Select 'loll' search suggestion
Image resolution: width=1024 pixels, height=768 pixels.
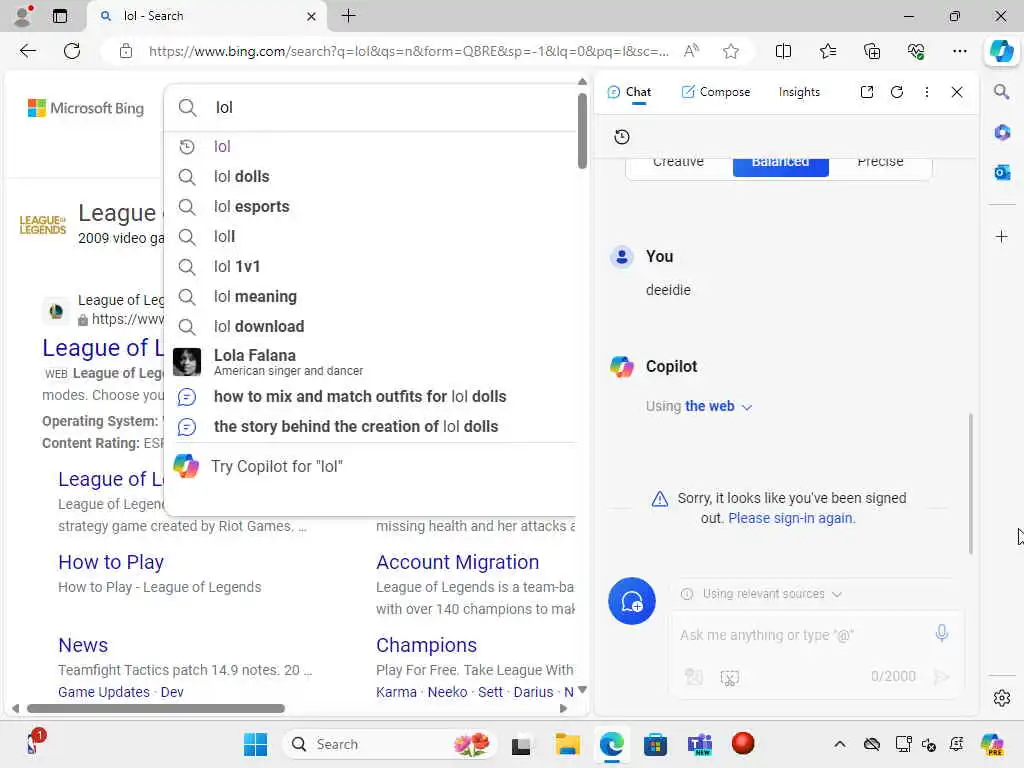370,236
